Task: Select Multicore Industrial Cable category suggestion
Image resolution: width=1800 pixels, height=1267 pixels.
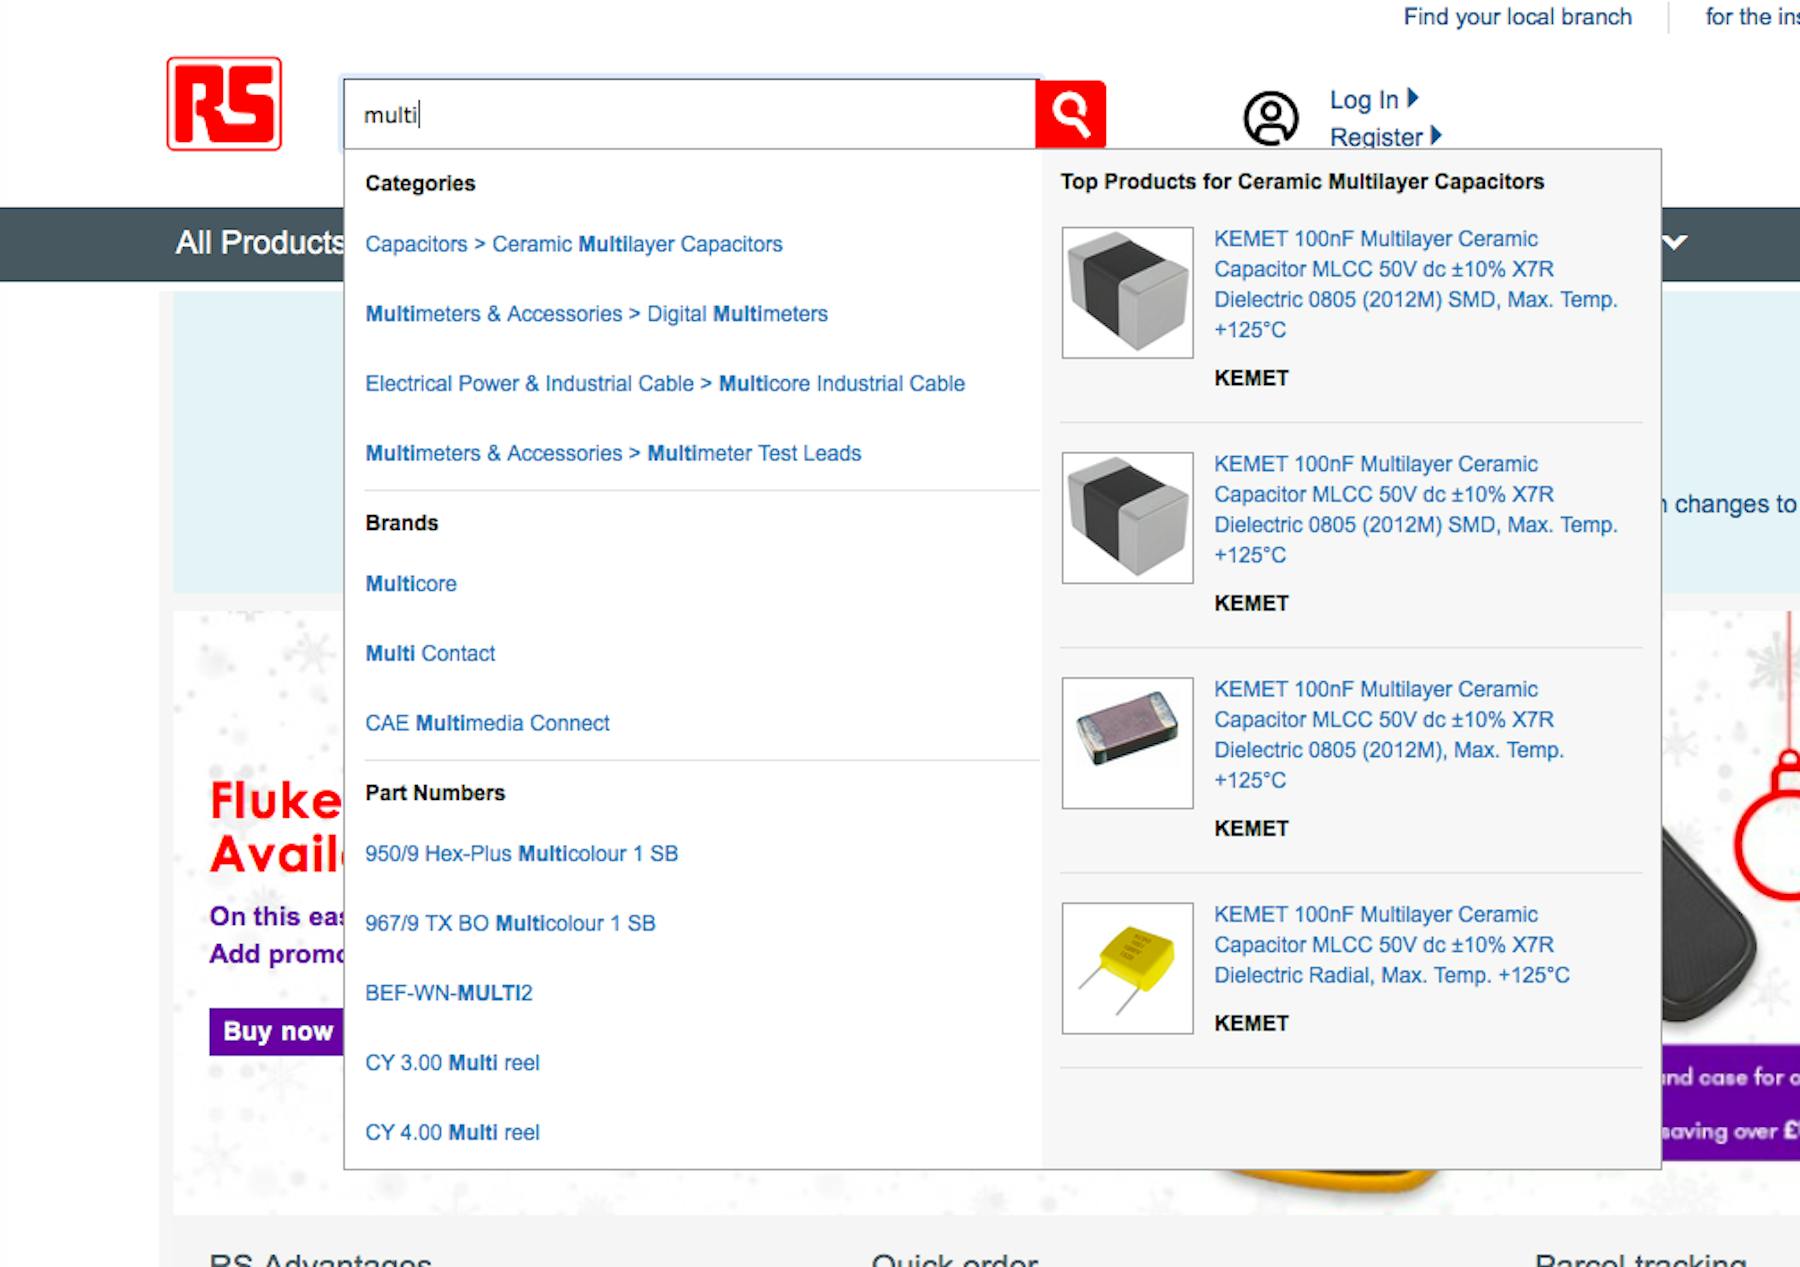Action: 665,384
